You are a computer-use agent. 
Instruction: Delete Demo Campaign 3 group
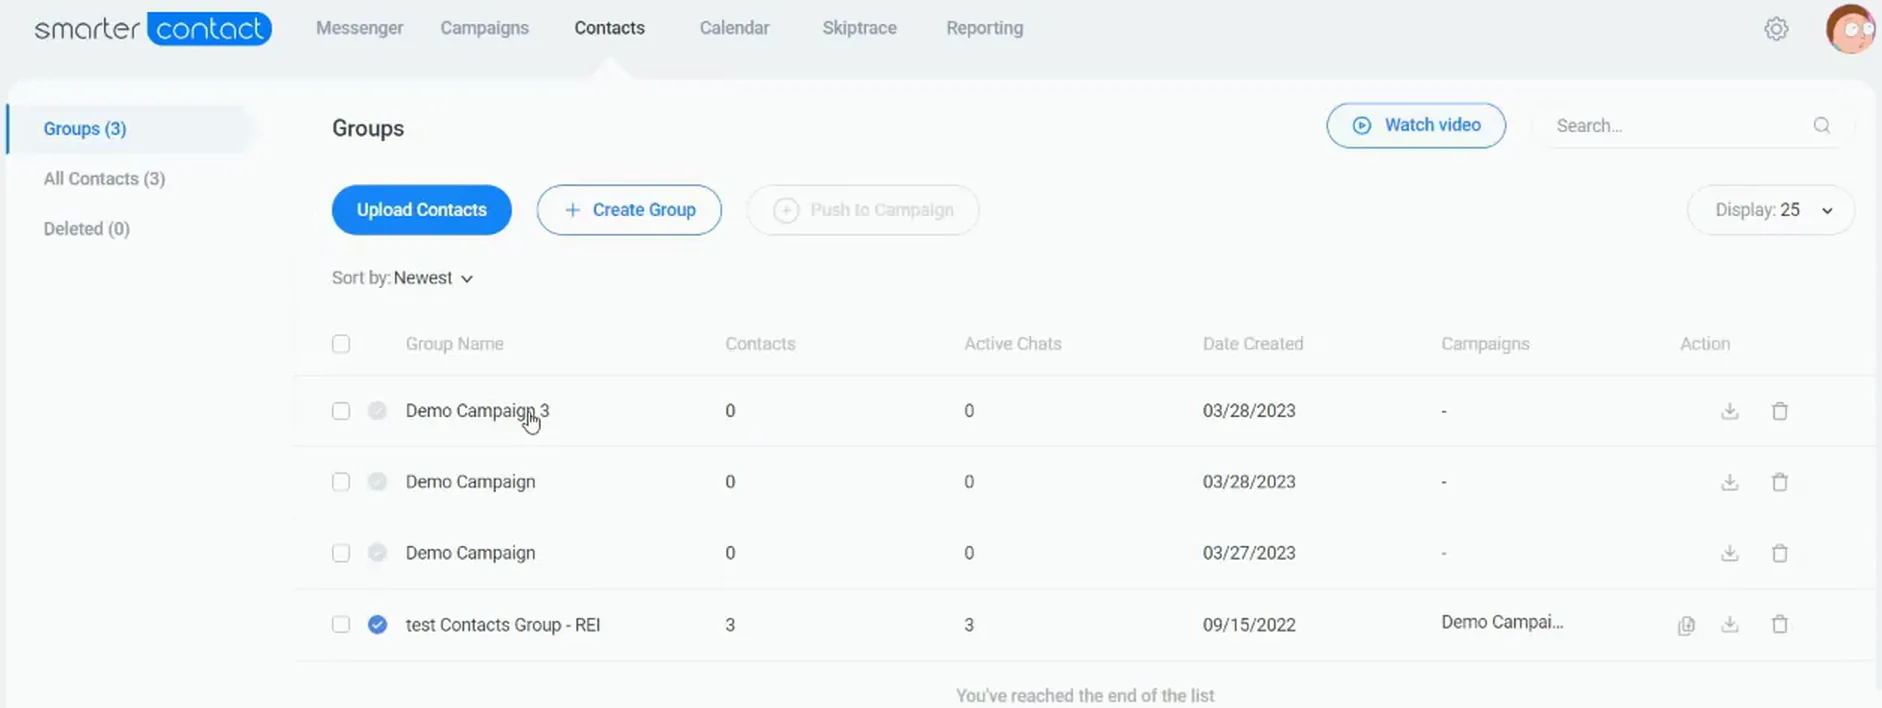(x=1780, y=411)
